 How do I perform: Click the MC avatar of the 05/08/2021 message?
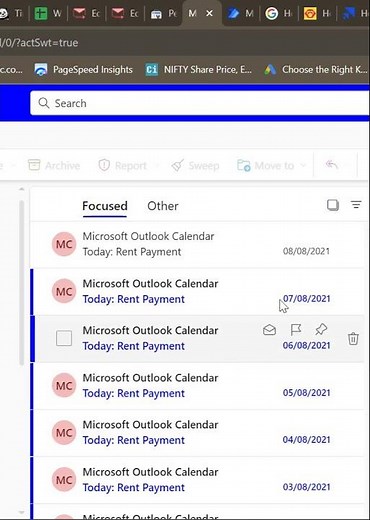click(x=64, y=386)
